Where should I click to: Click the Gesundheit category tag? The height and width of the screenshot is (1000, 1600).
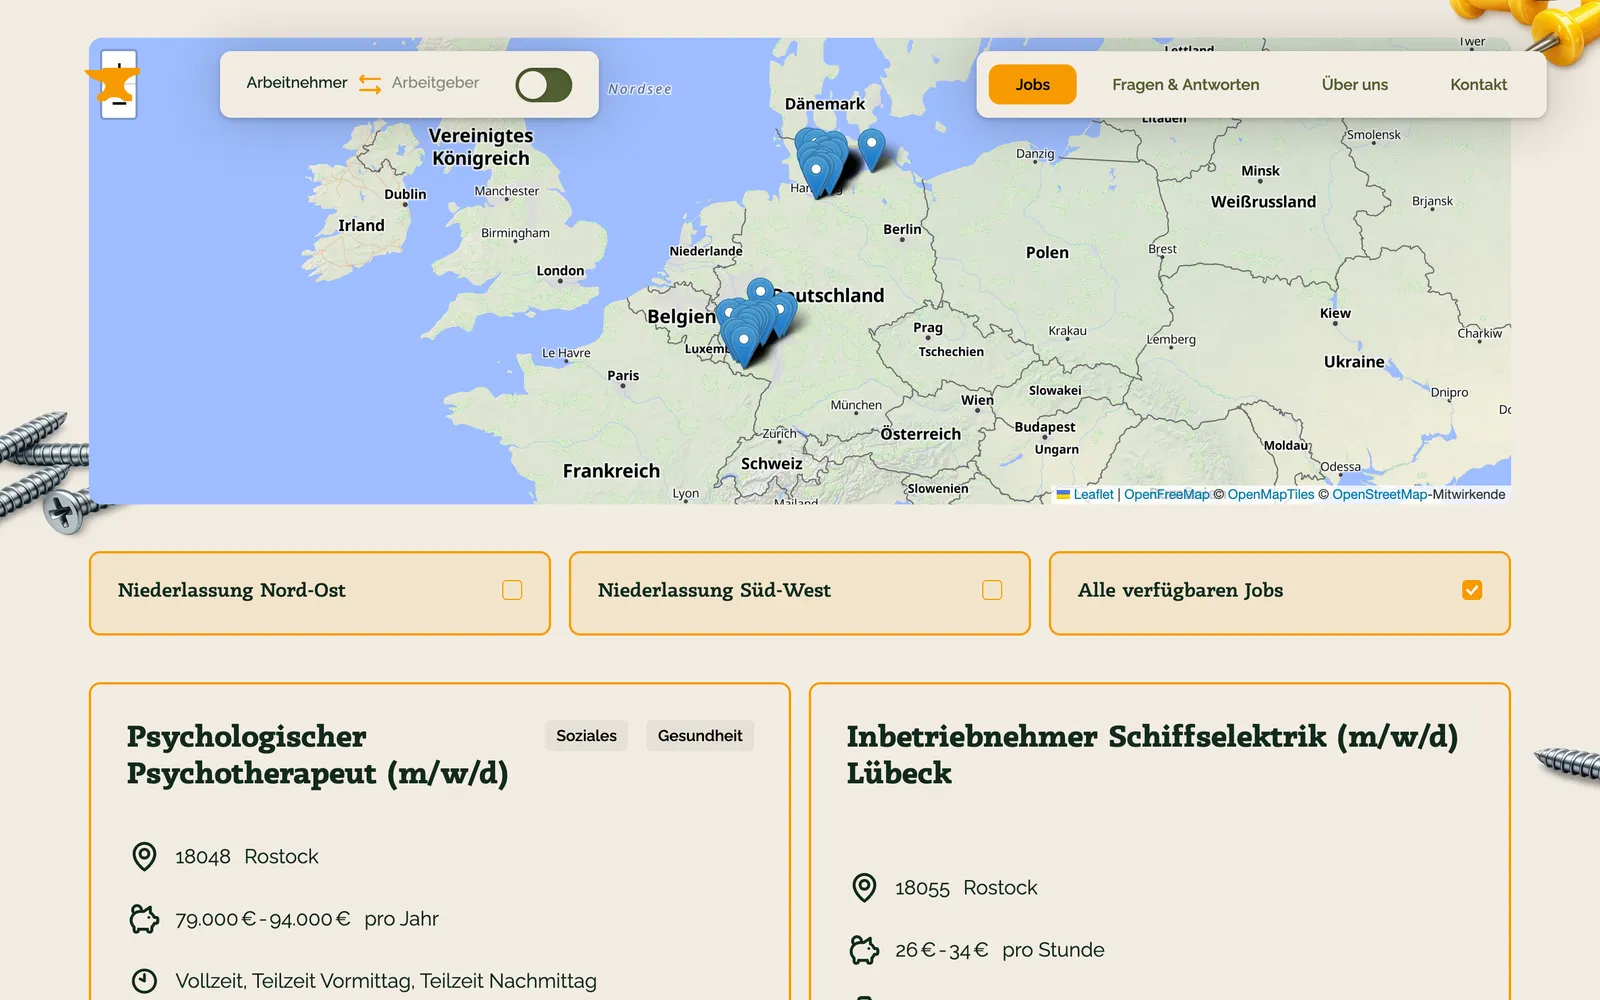pyautogui.click(x=700, y=736)
